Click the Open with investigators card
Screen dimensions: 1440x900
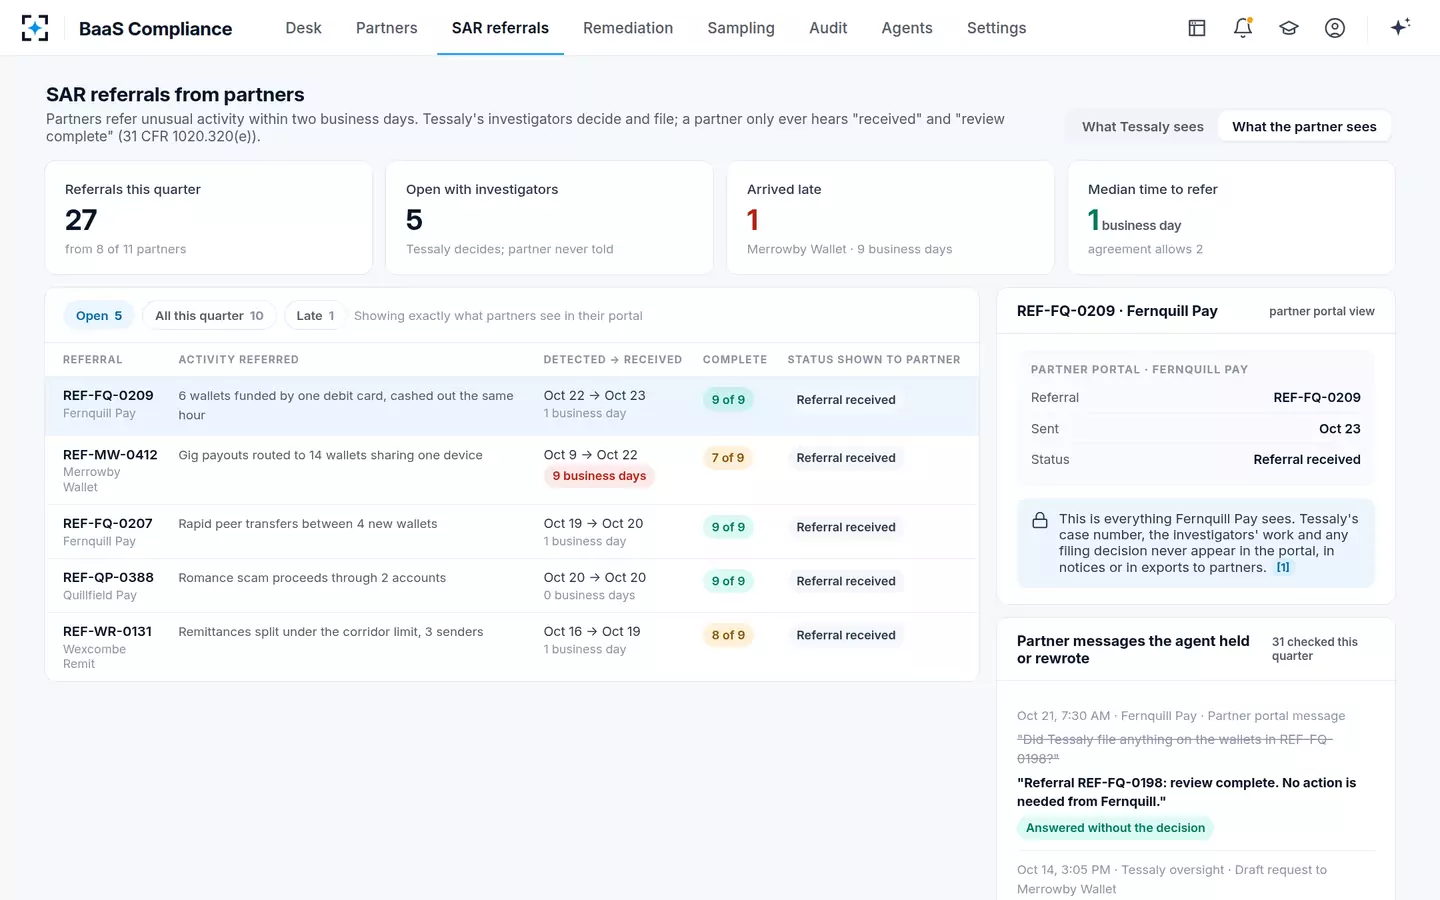[549, 218]
